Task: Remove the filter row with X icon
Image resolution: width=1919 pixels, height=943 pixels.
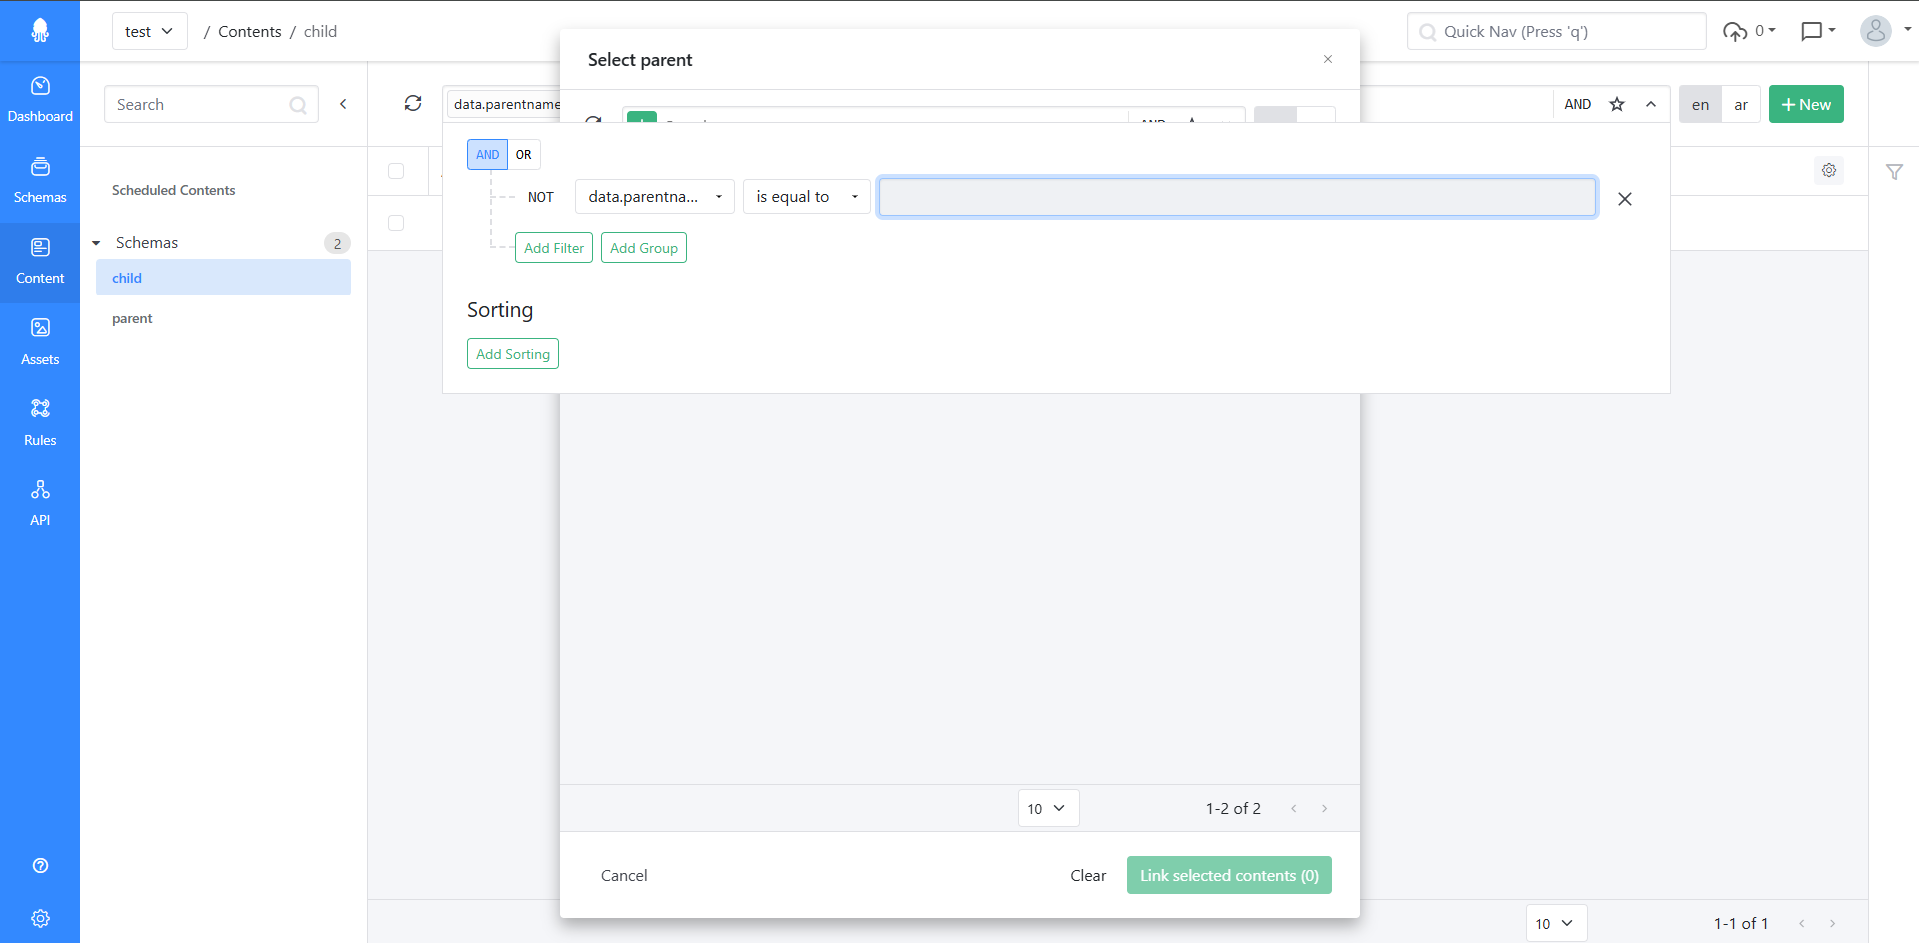Action: point(1625,199)
